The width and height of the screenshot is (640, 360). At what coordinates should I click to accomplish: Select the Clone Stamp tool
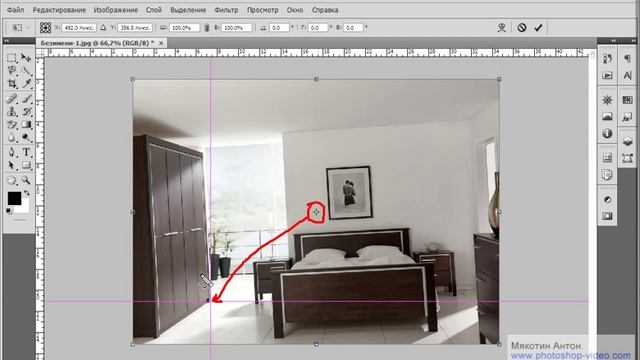tap(12, 111)
